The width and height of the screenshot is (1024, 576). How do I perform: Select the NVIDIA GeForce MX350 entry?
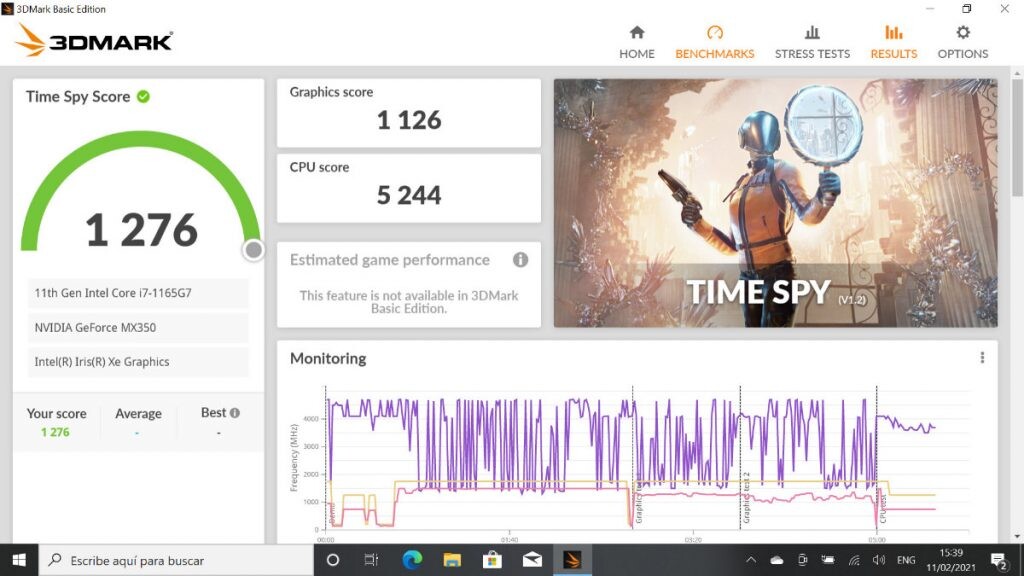(138, 327)
